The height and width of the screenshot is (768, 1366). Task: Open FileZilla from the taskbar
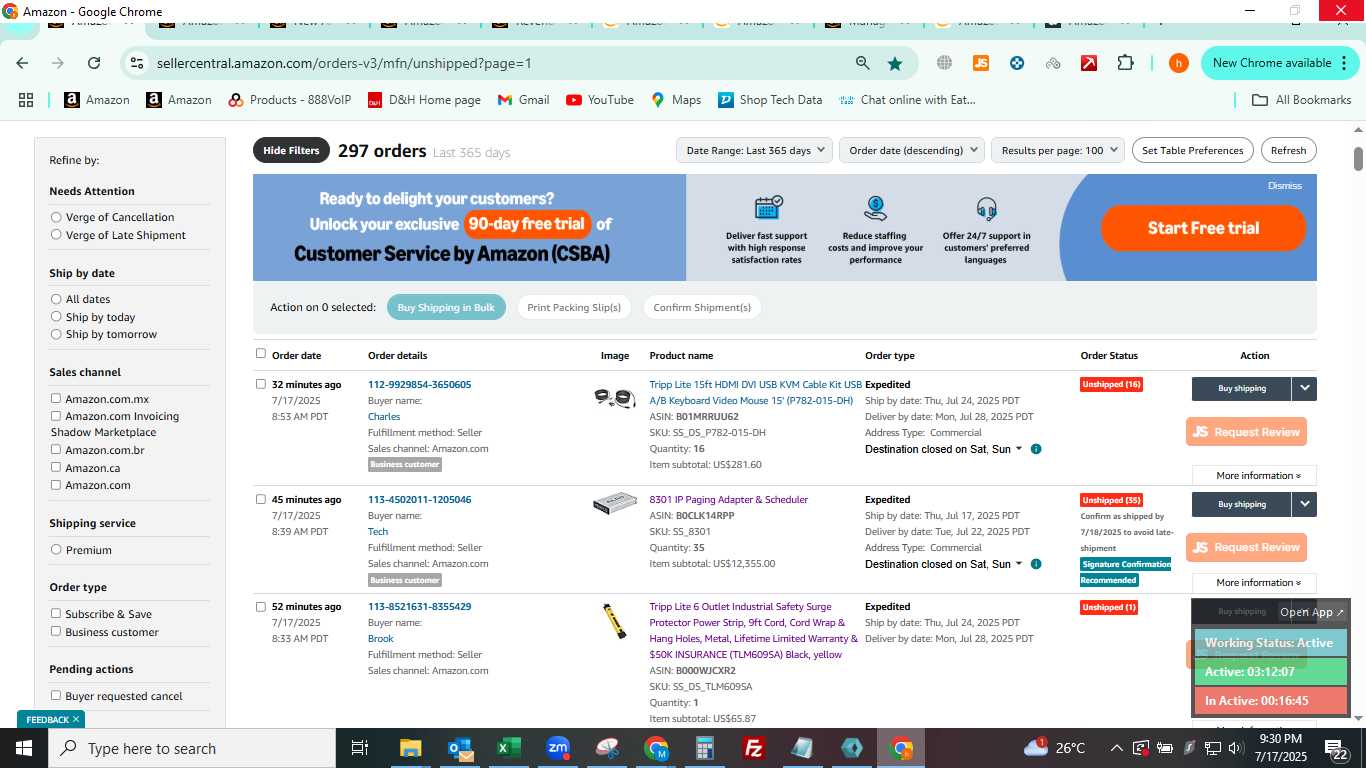pyautogui.click(x=754, y=748)
